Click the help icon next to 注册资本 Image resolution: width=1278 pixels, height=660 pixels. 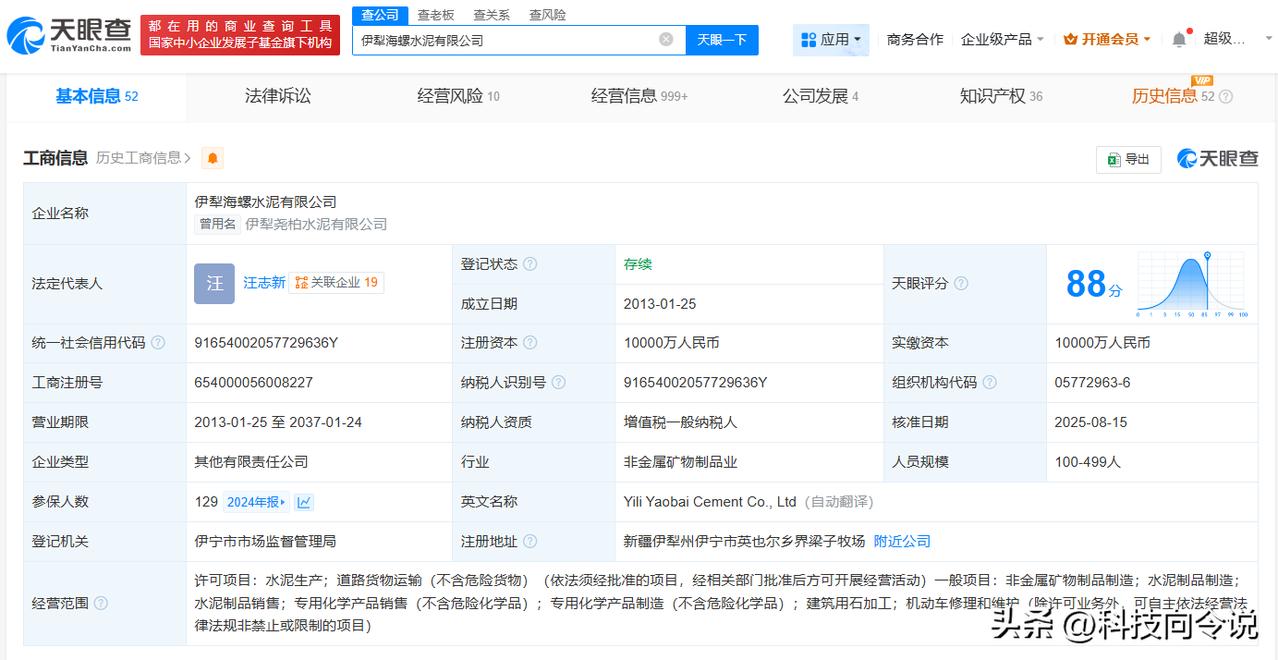click(x=530, y=343)
